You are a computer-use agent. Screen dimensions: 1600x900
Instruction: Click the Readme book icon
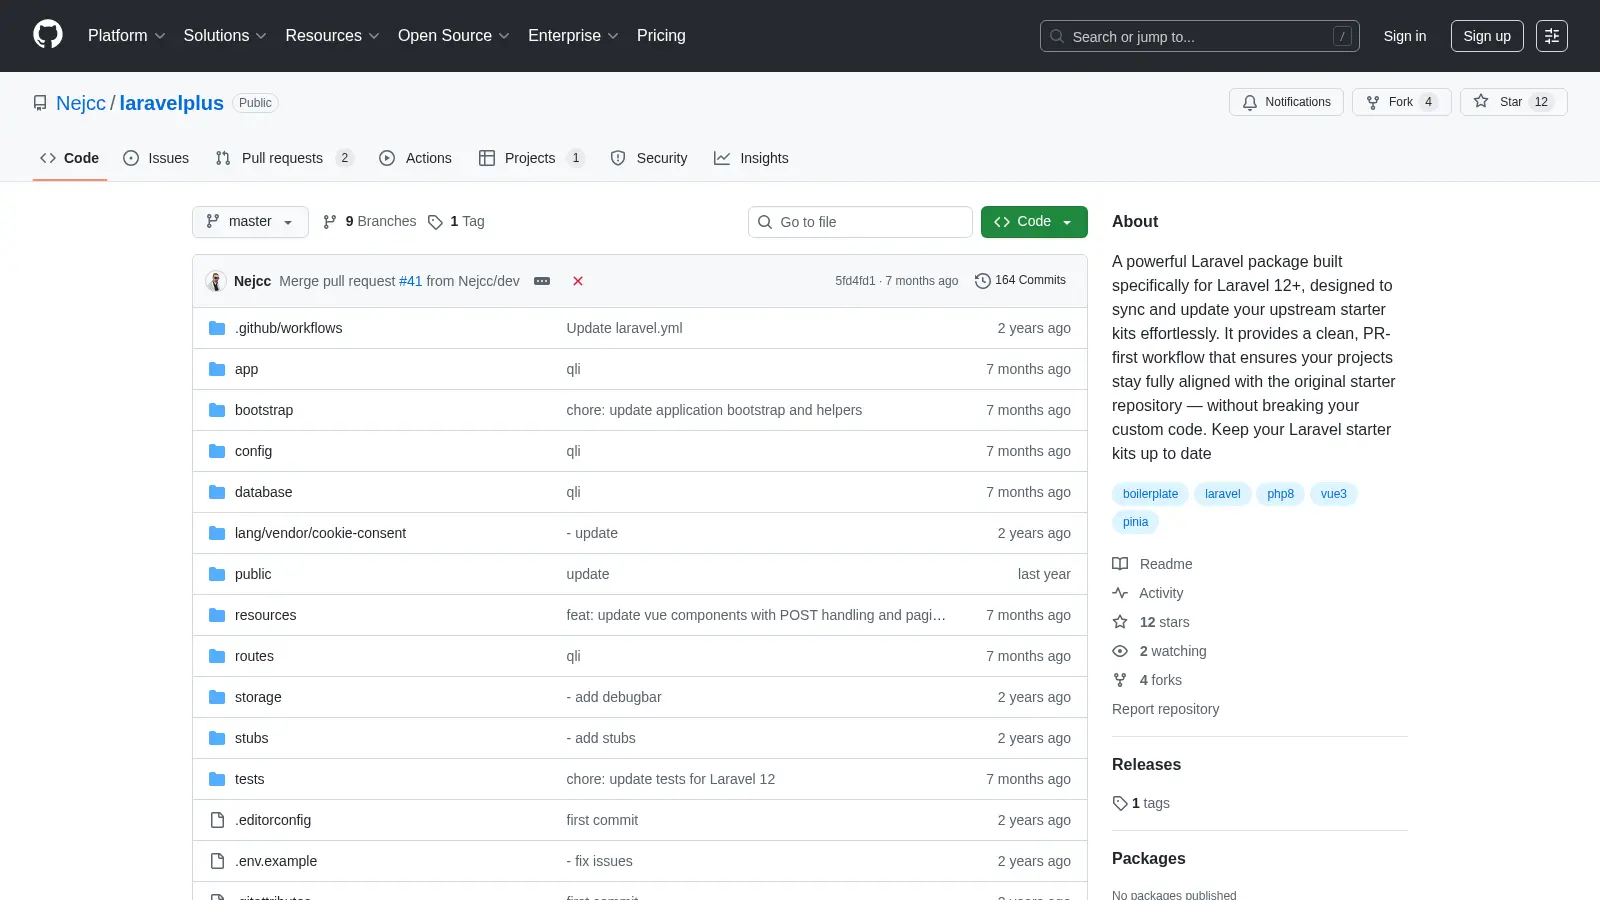pos(1120,564)
